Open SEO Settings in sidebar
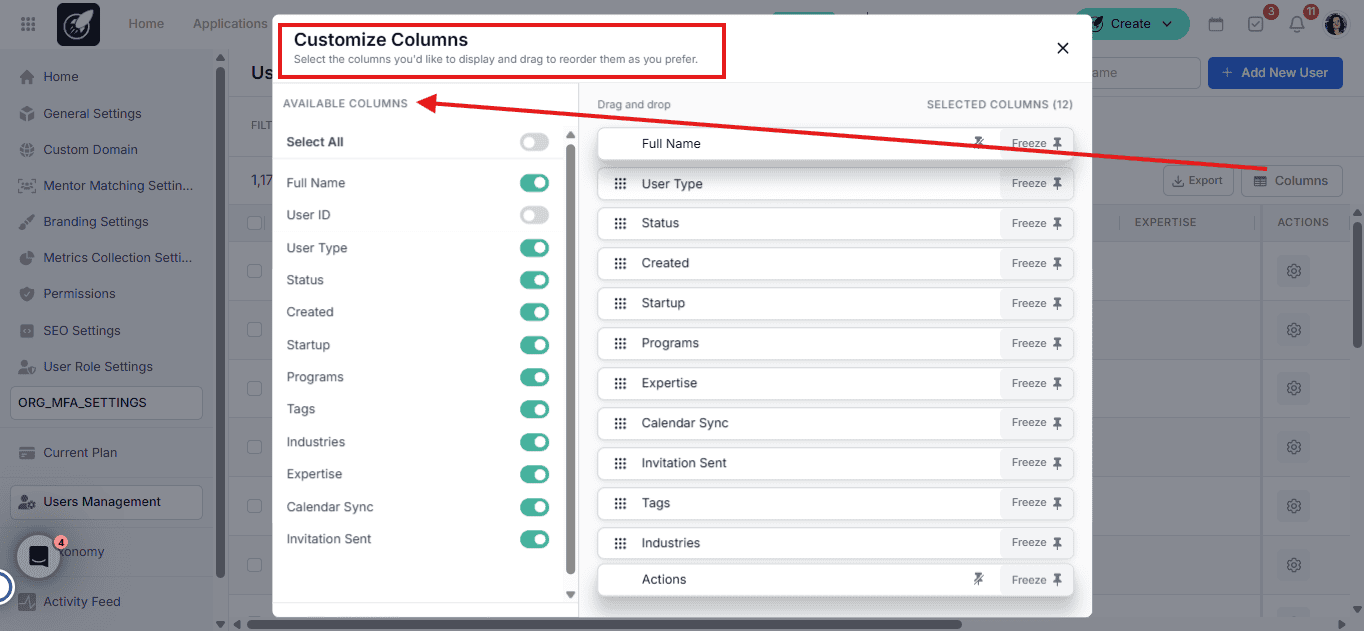1364x631 pixels. pos(81,331)
